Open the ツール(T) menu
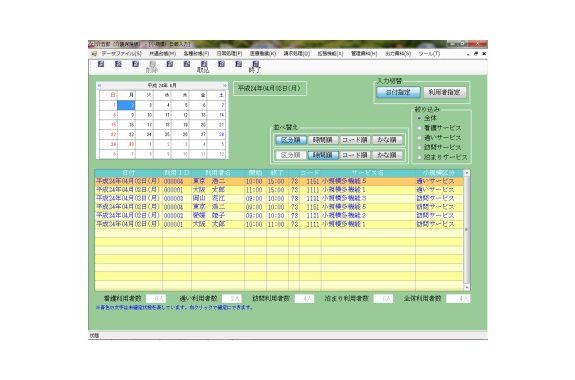 tap(429, 54)
